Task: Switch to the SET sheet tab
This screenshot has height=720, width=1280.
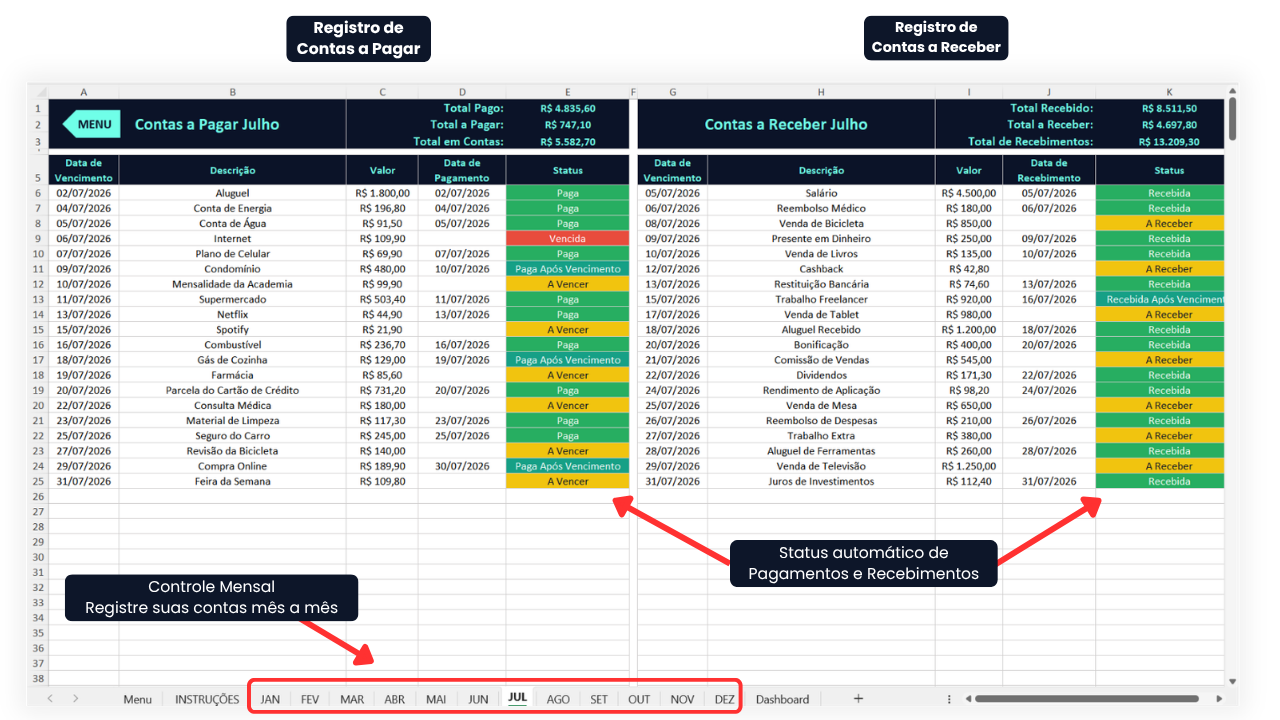Action: point(598,699)
